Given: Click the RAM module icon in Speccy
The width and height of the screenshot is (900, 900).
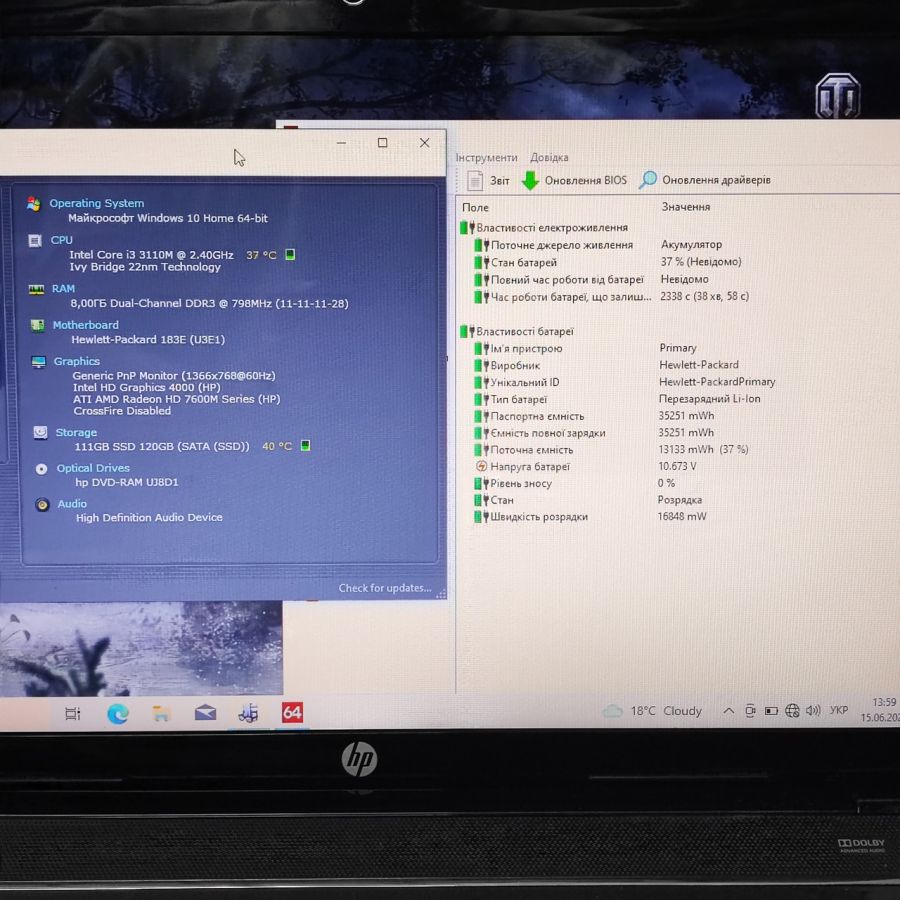Looking at the screenshot, I should (36, 289).
